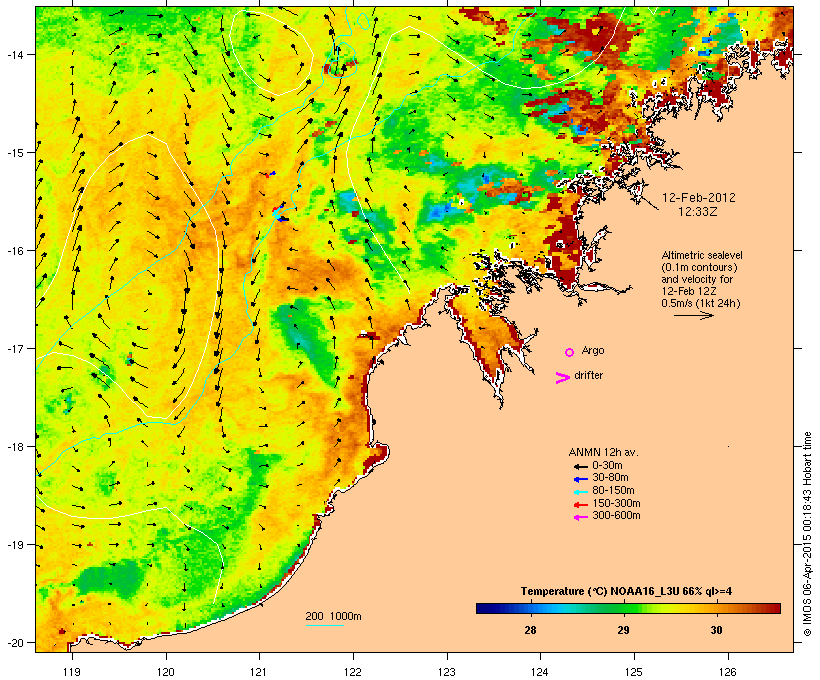Click the longitude axis label '123'

click(x=447, y=672)
